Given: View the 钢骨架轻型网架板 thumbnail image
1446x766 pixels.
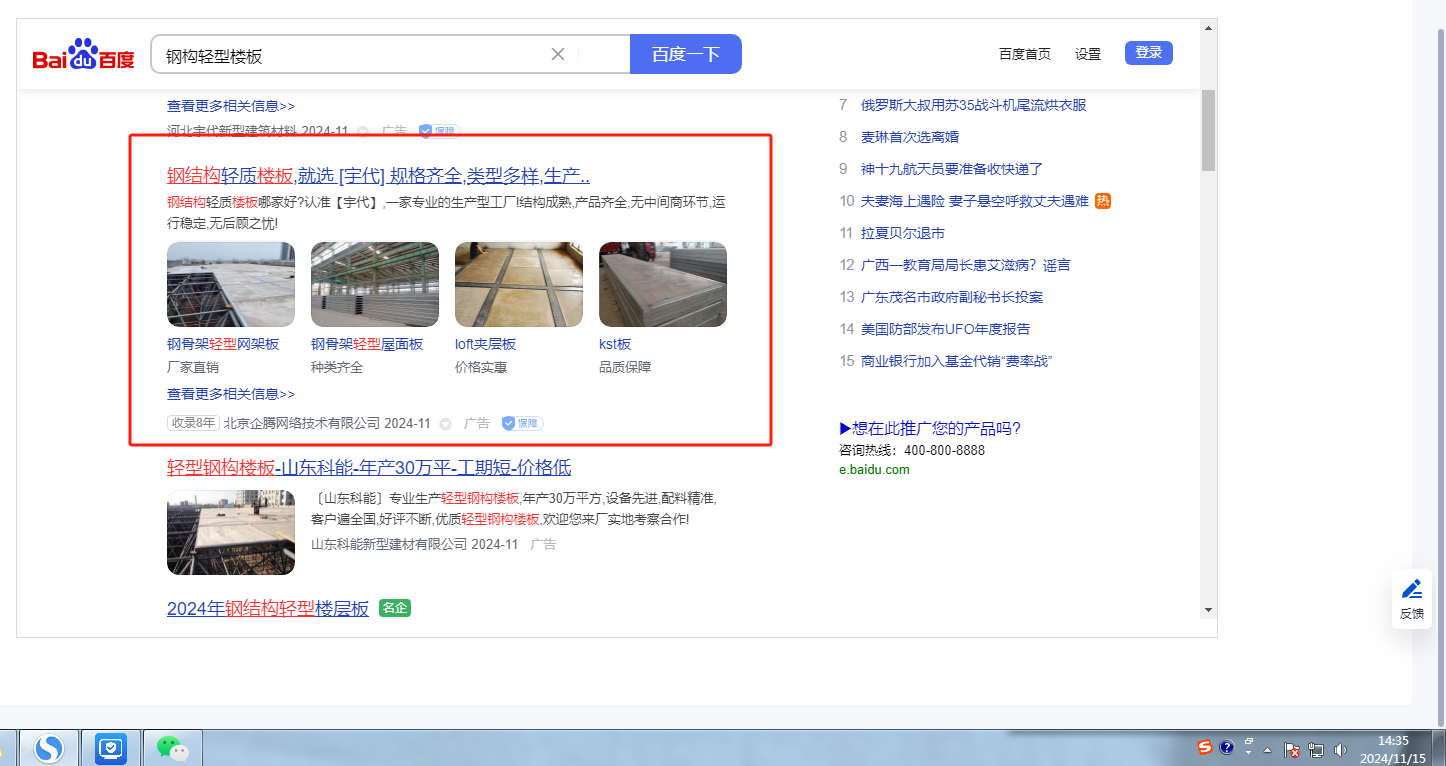Looking at the screenshot, I should click(x=231, y=284).
